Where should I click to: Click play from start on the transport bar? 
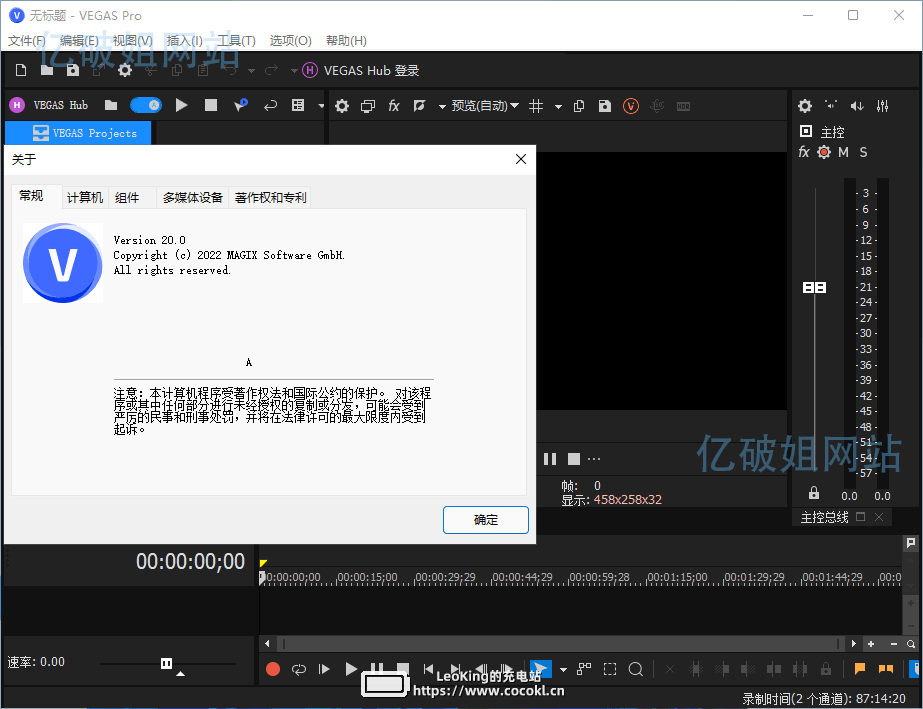(x=324, y=669)
